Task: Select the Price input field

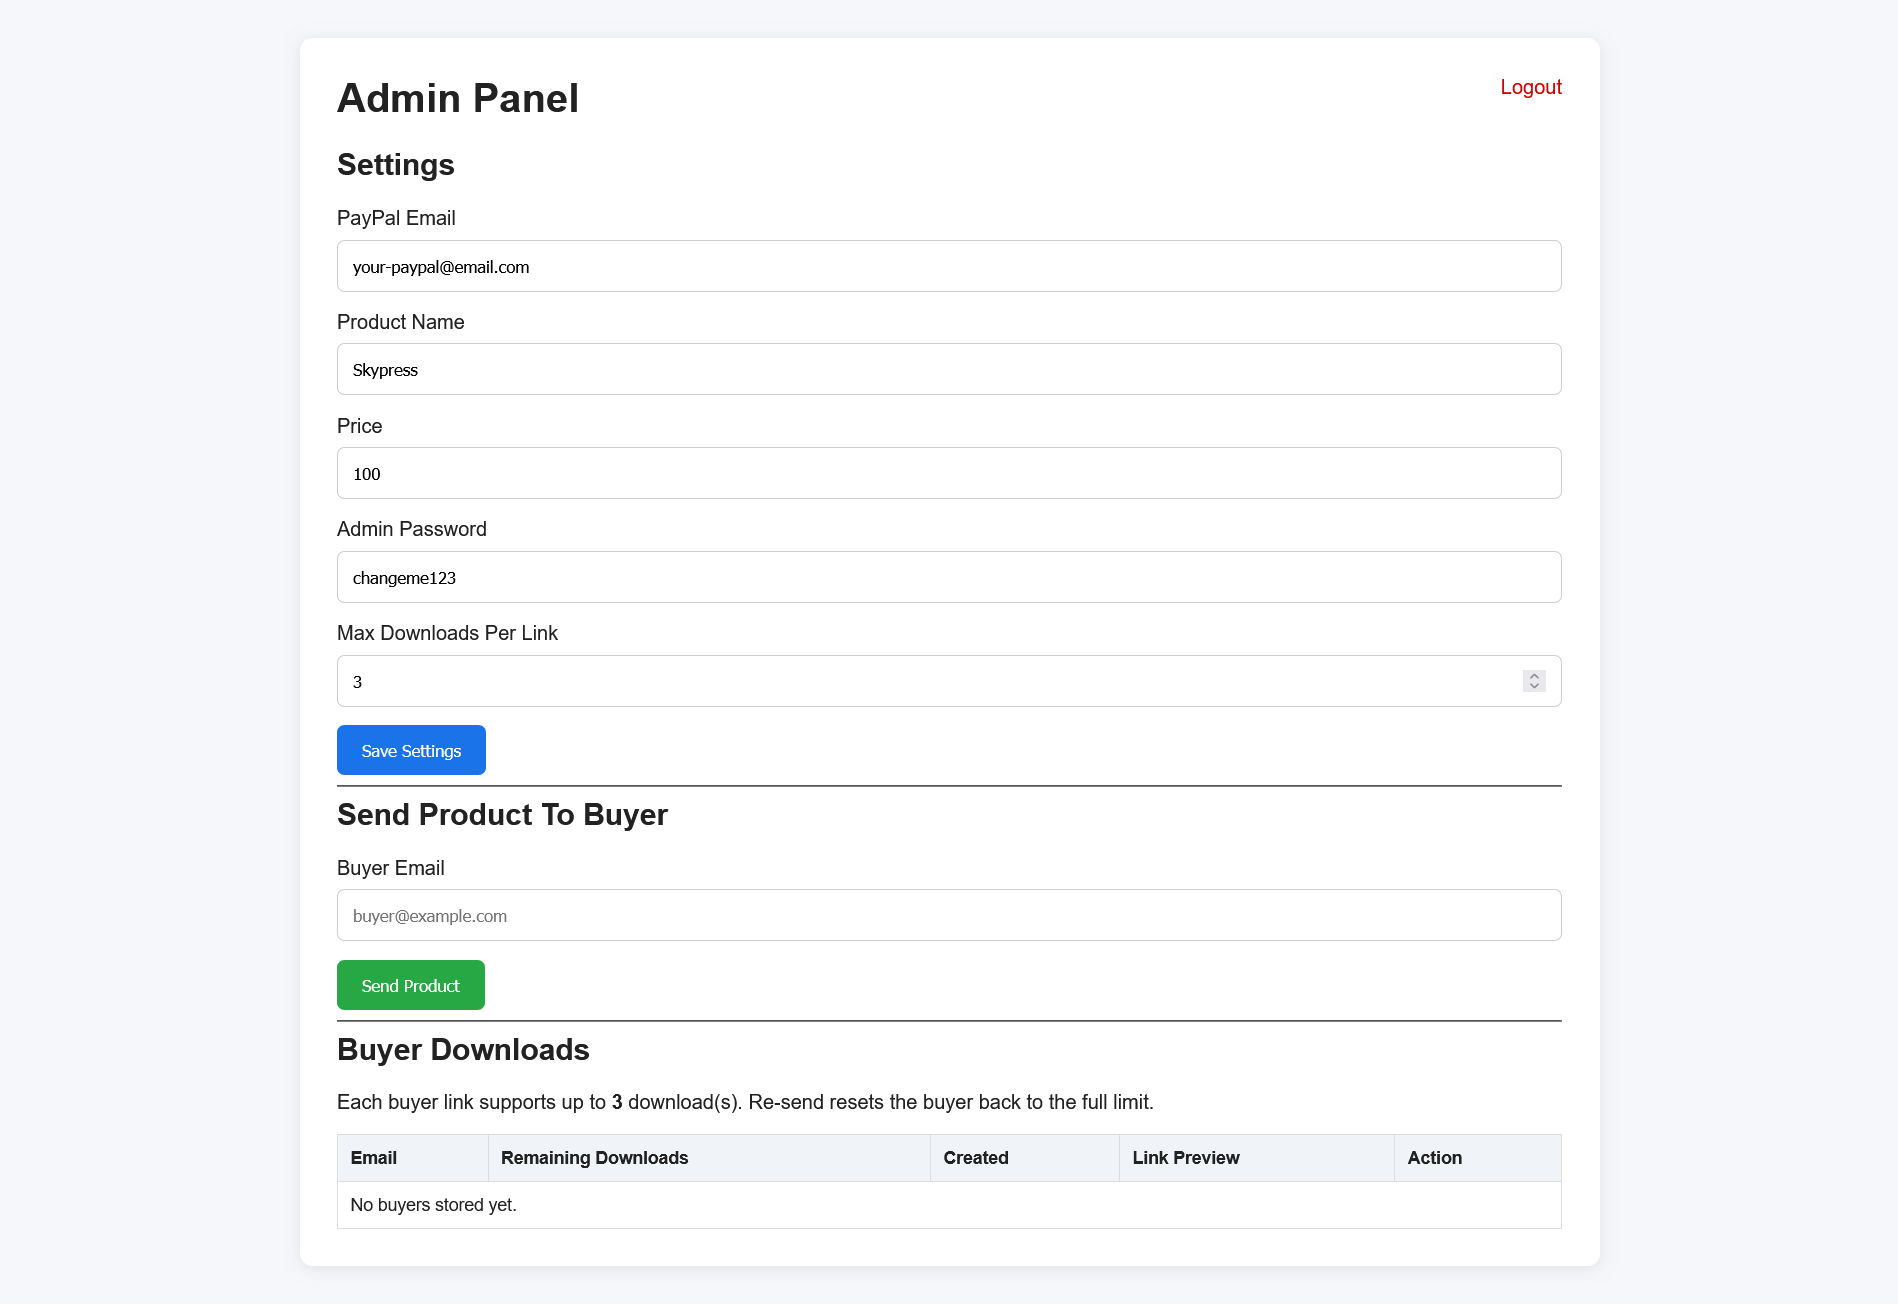Action: 948,473
